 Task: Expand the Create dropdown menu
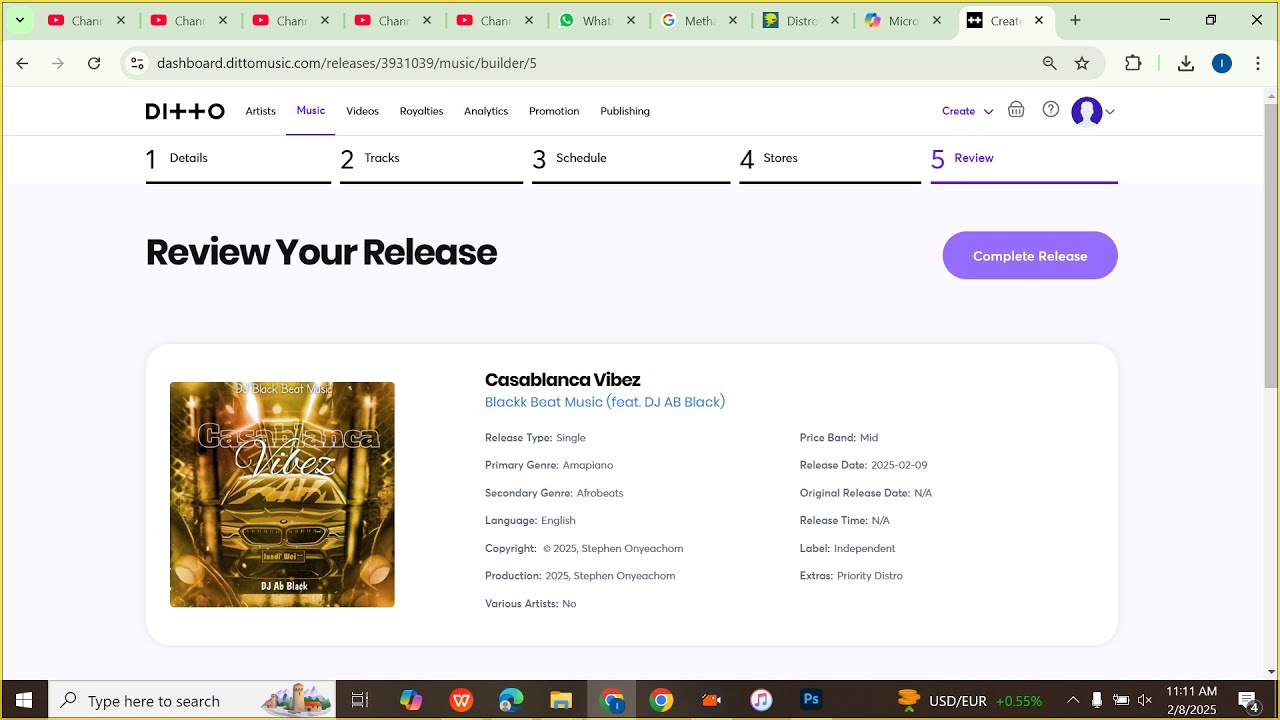[x=968, y=111]
